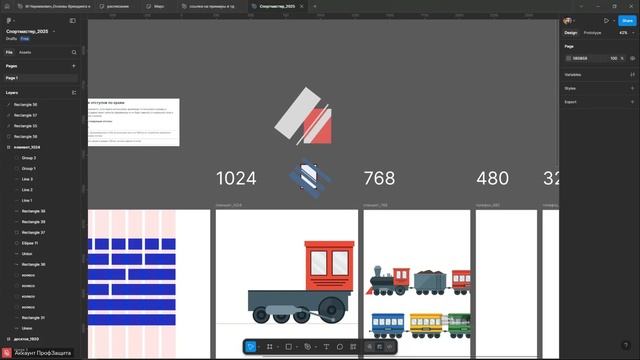
Task: Open presentation options dropdown arrow
Action: point(613,21)
